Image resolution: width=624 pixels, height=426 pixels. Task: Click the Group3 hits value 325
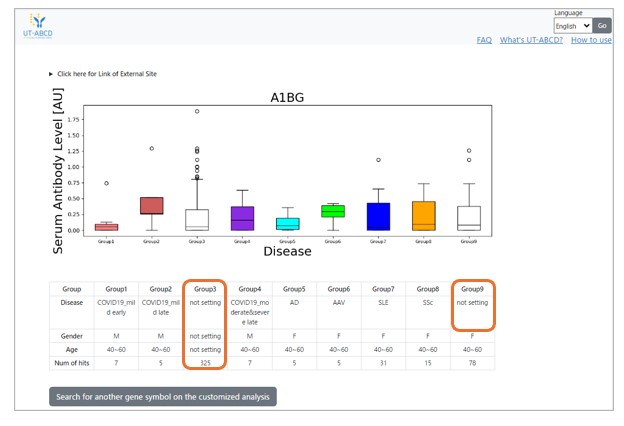click(x=205, y=362)
